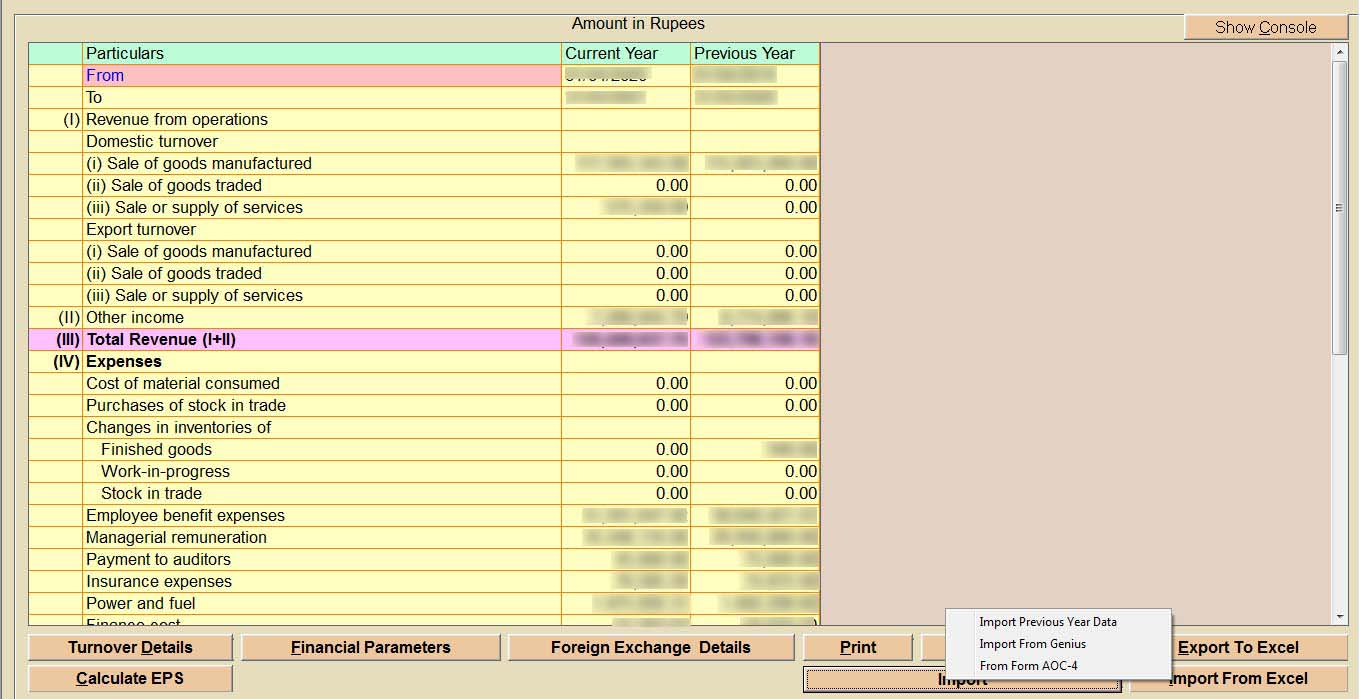Open Turnover Details

pyautogui.click(x=130, y=647)
